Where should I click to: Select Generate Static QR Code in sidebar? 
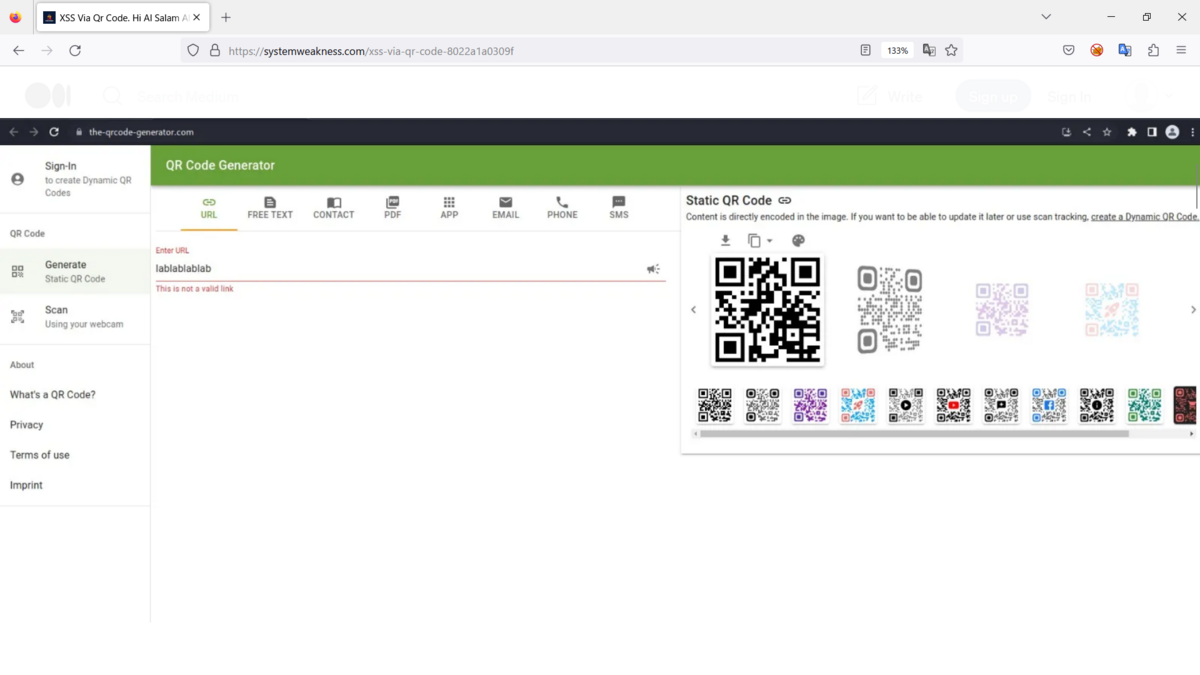pyautogui.click(x=75, y=271)
